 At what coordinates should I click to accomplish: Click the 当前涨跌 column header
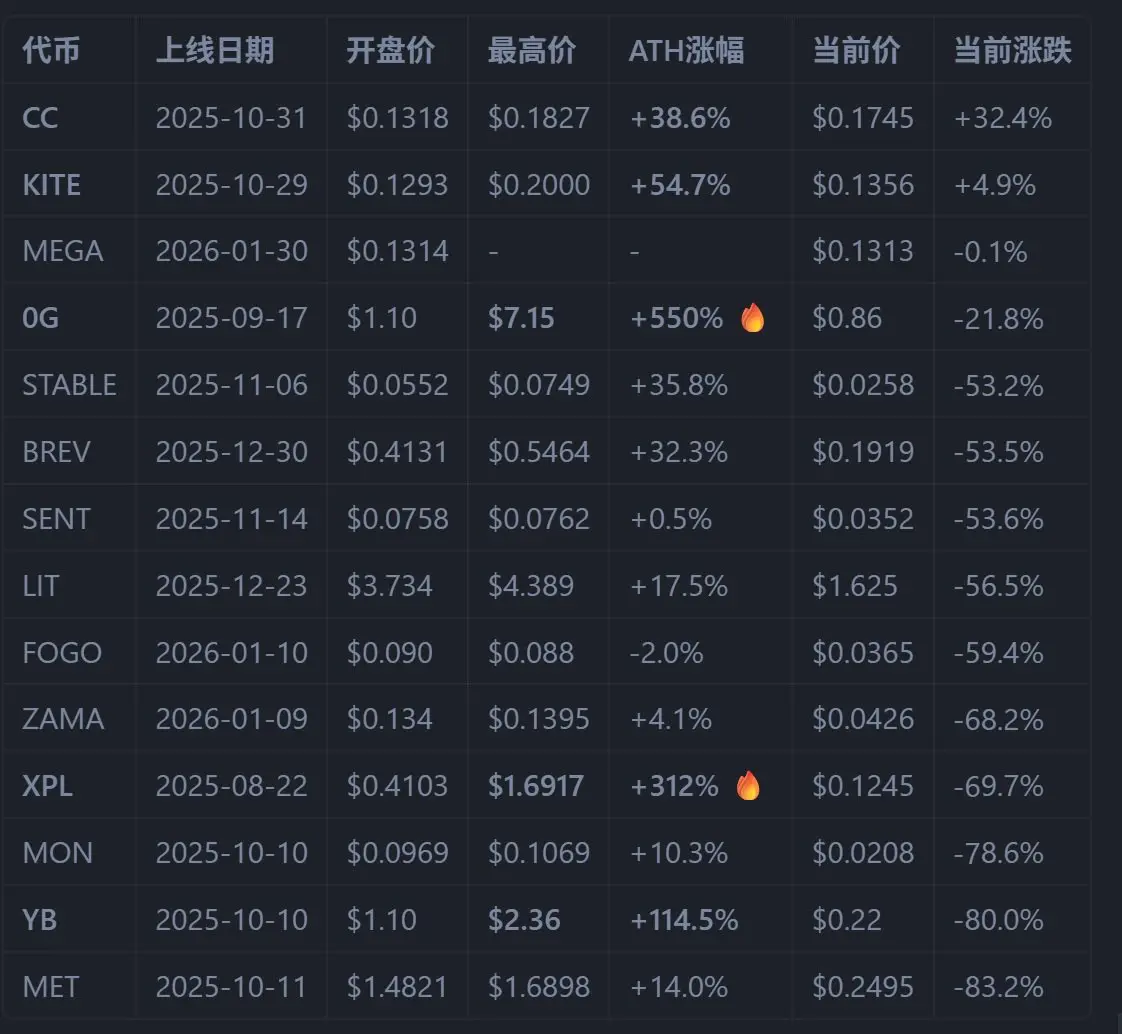click(x=1013, y=51)
